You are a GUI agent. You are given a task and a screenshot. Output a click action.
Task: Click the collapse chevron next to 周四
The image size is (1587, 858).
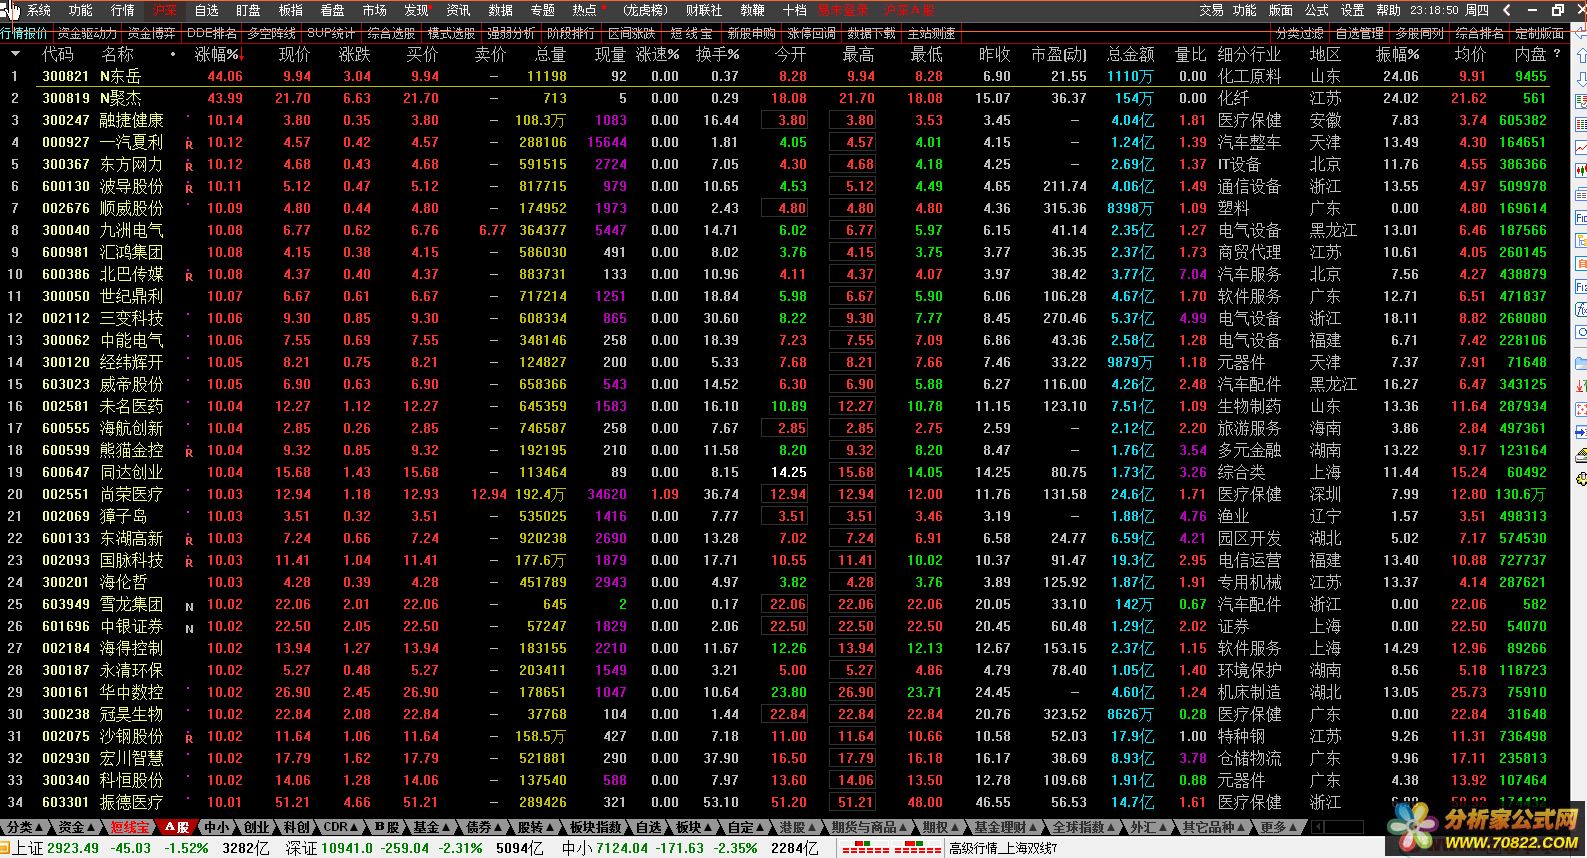[x=1508, y=10]
